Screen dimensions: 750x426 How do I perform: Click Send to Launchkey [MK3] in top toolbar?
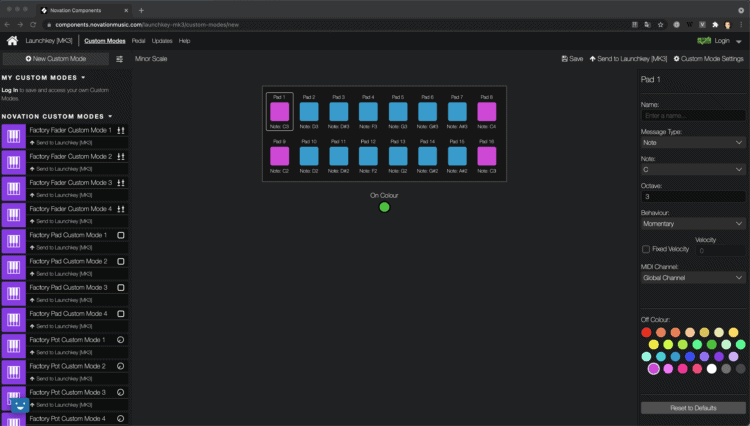(x=628, y=59)
